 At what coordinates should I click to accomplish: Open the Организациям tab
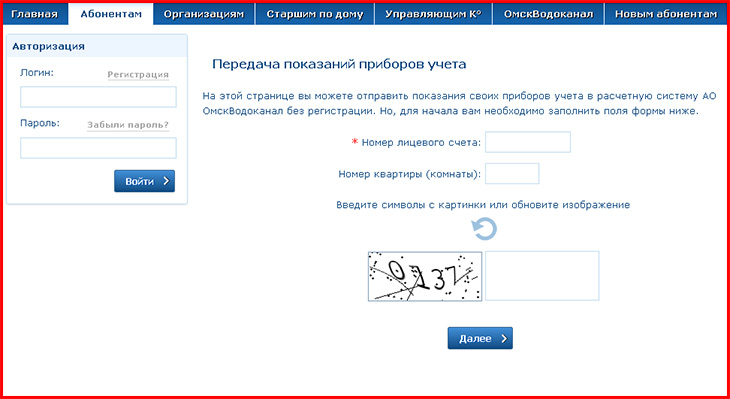(204, 14)
